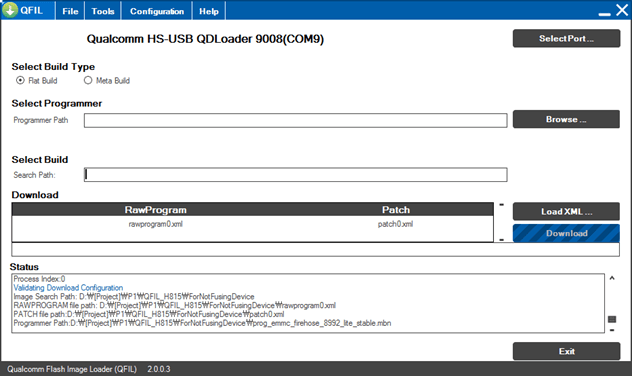Open the File menu

click(70, 11)
